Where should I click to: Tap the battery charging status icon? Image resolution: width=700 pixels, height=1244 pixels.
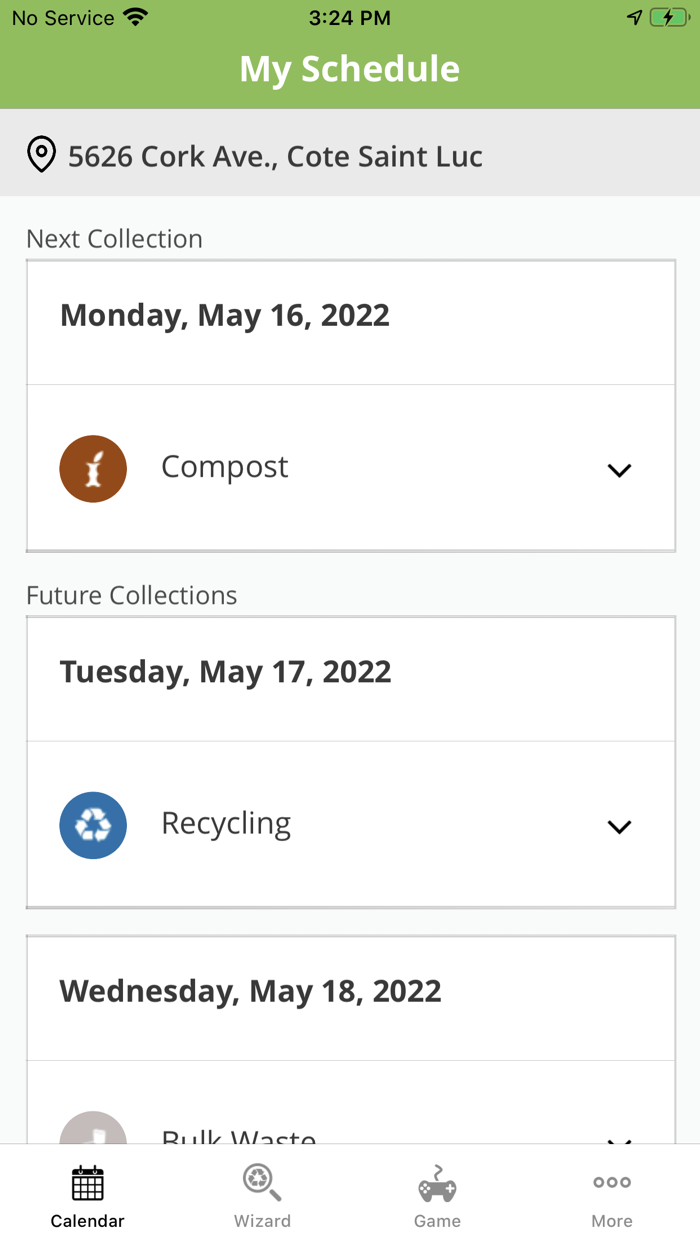click(x=668, y=17)
